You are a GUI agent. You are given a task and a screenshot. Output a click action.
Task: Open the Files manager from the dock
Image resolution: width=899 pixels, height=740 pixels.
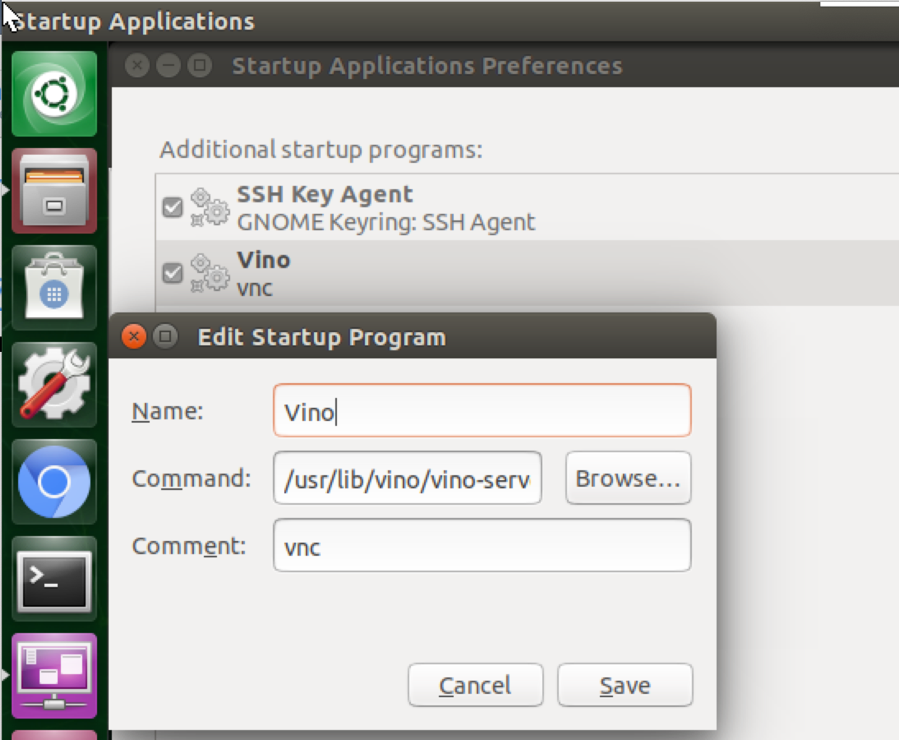[x=54, y=191]
